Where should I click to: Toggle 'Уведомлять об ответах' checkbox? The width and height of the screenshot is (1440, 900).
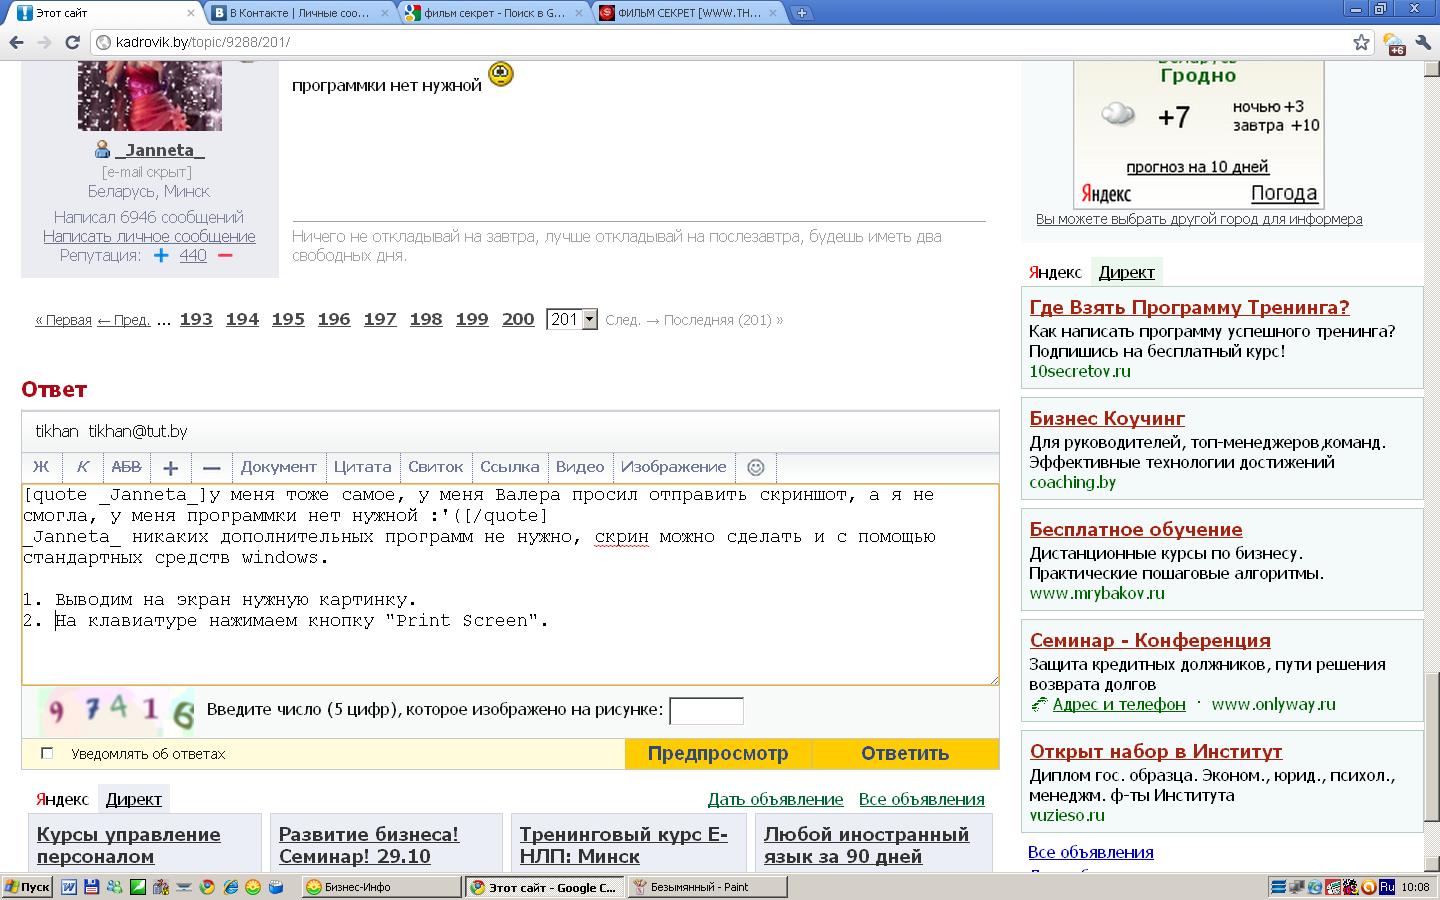(x=46, y=753)
